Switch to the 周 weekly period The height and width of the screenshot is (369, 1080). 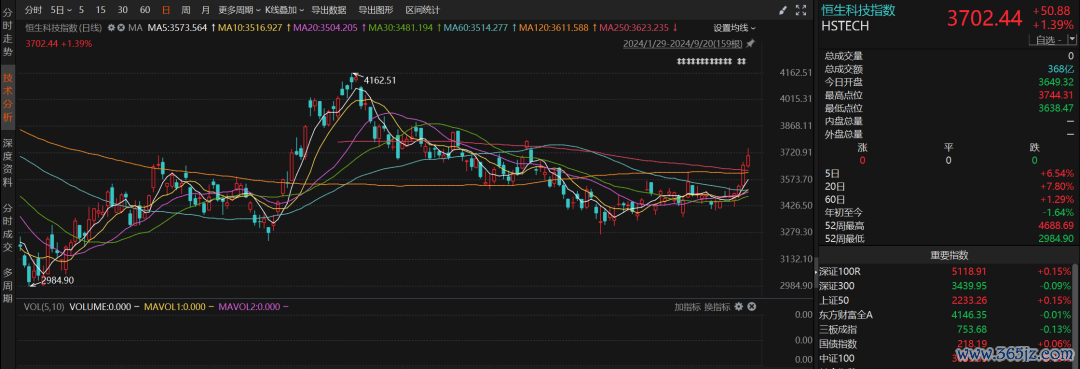point(186,10)
